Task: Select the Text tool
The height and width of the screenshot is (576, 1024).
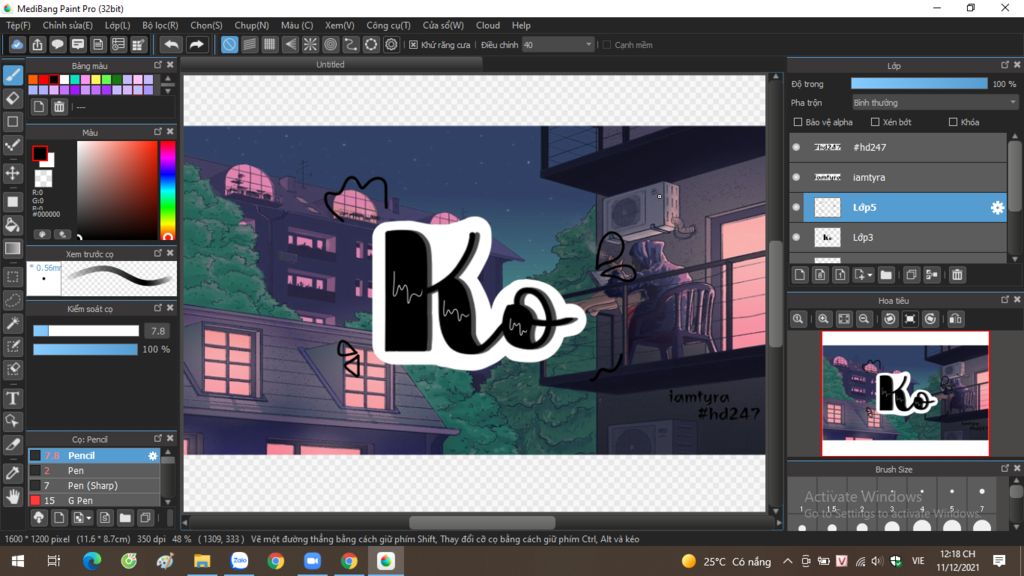Action: [12, 398]
